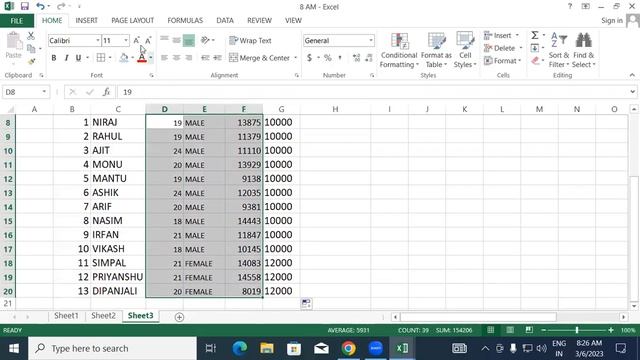Screen dimensions: 640x360
Task: Toggle Wrap Text
Action: point(250,40)
